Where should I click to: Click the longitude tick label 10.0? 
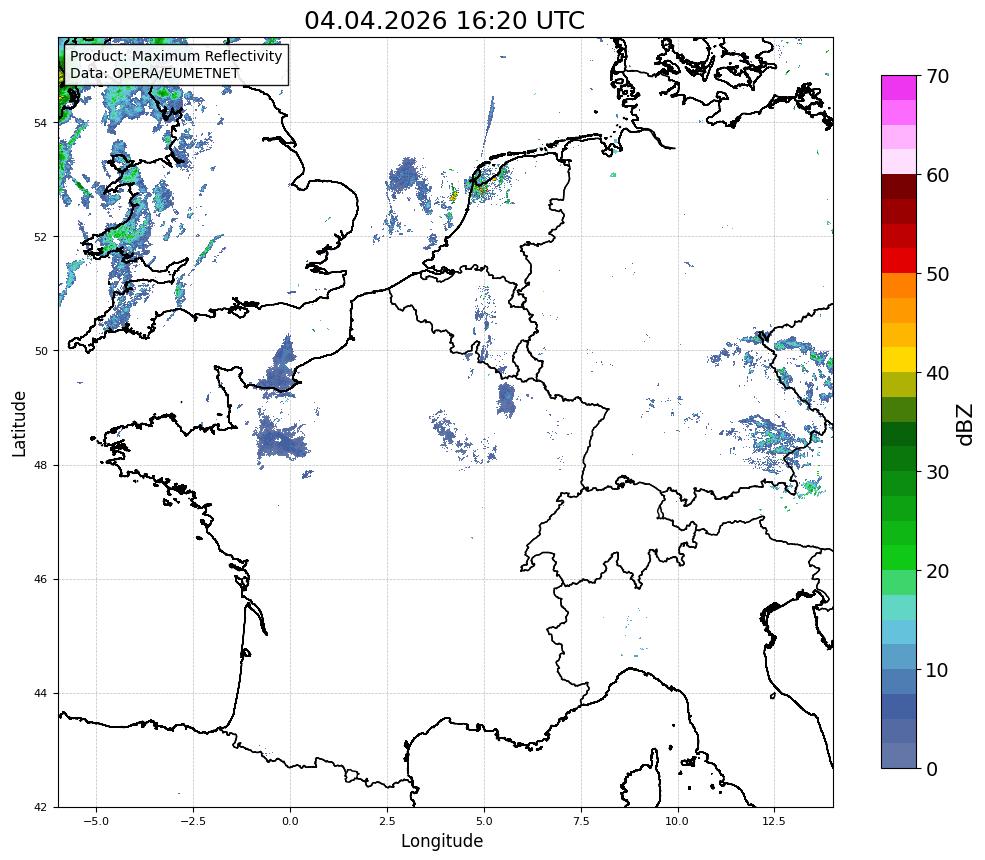pos(677,821)
